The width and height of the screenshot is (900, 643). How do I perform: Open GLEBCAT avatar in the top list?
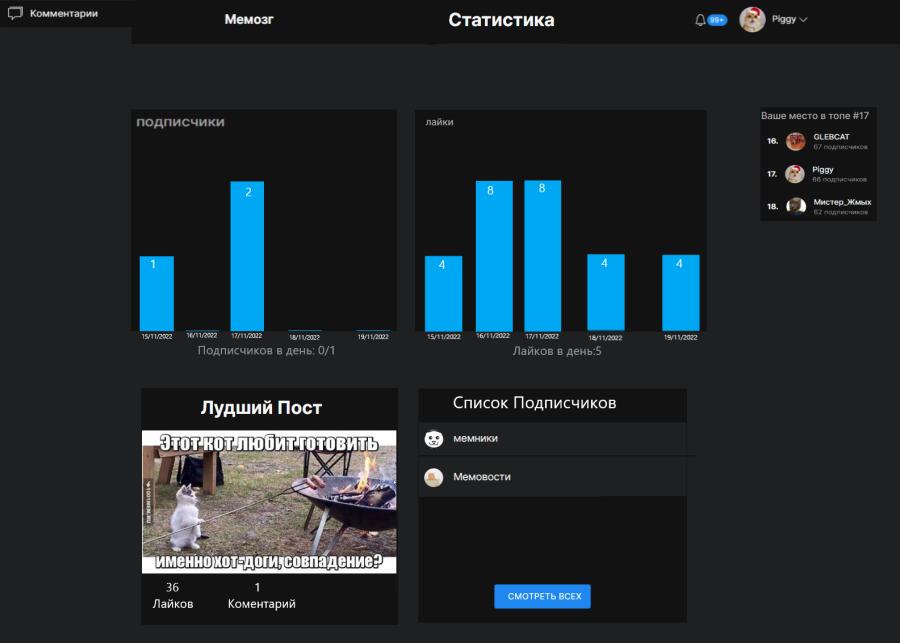coord(796,141)
